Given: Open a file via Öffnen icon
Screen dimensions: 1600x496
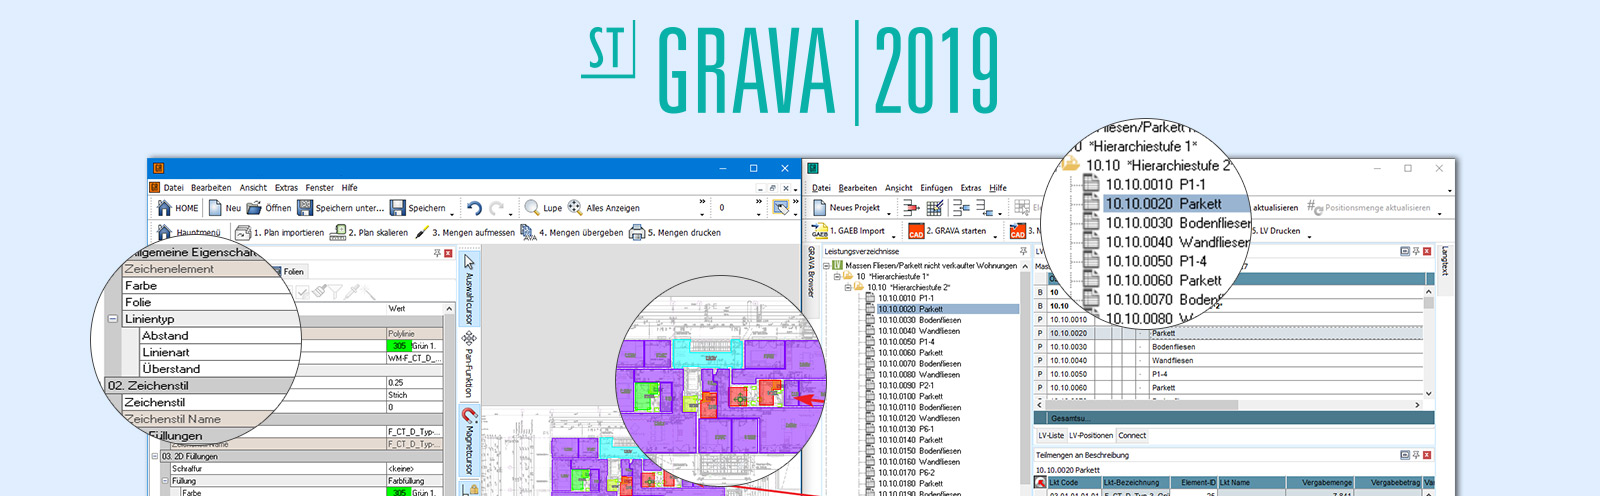Looking at the screenshot, I should click(x=254, y=208).
